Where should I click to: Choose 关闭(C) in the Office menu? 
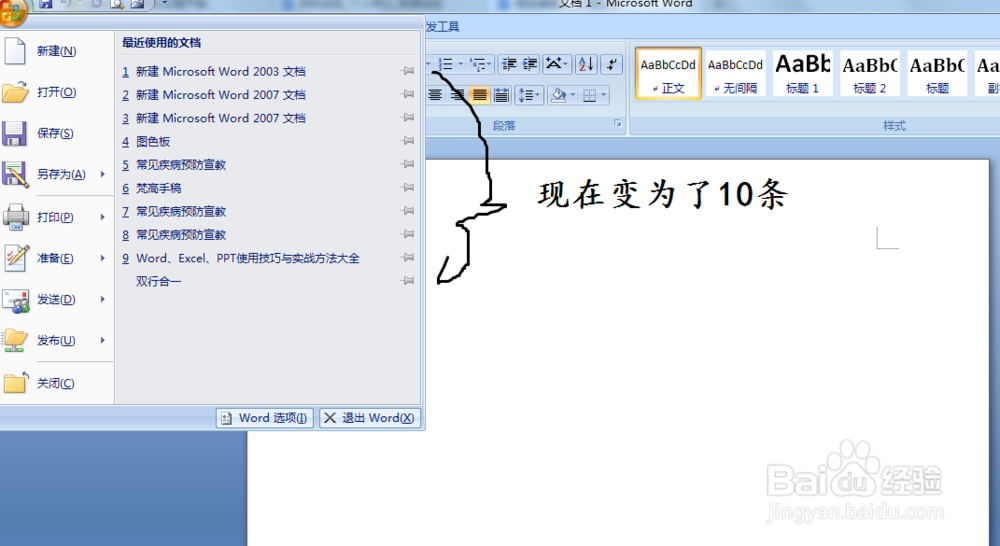pyautogui.click(x=56, y=383)
